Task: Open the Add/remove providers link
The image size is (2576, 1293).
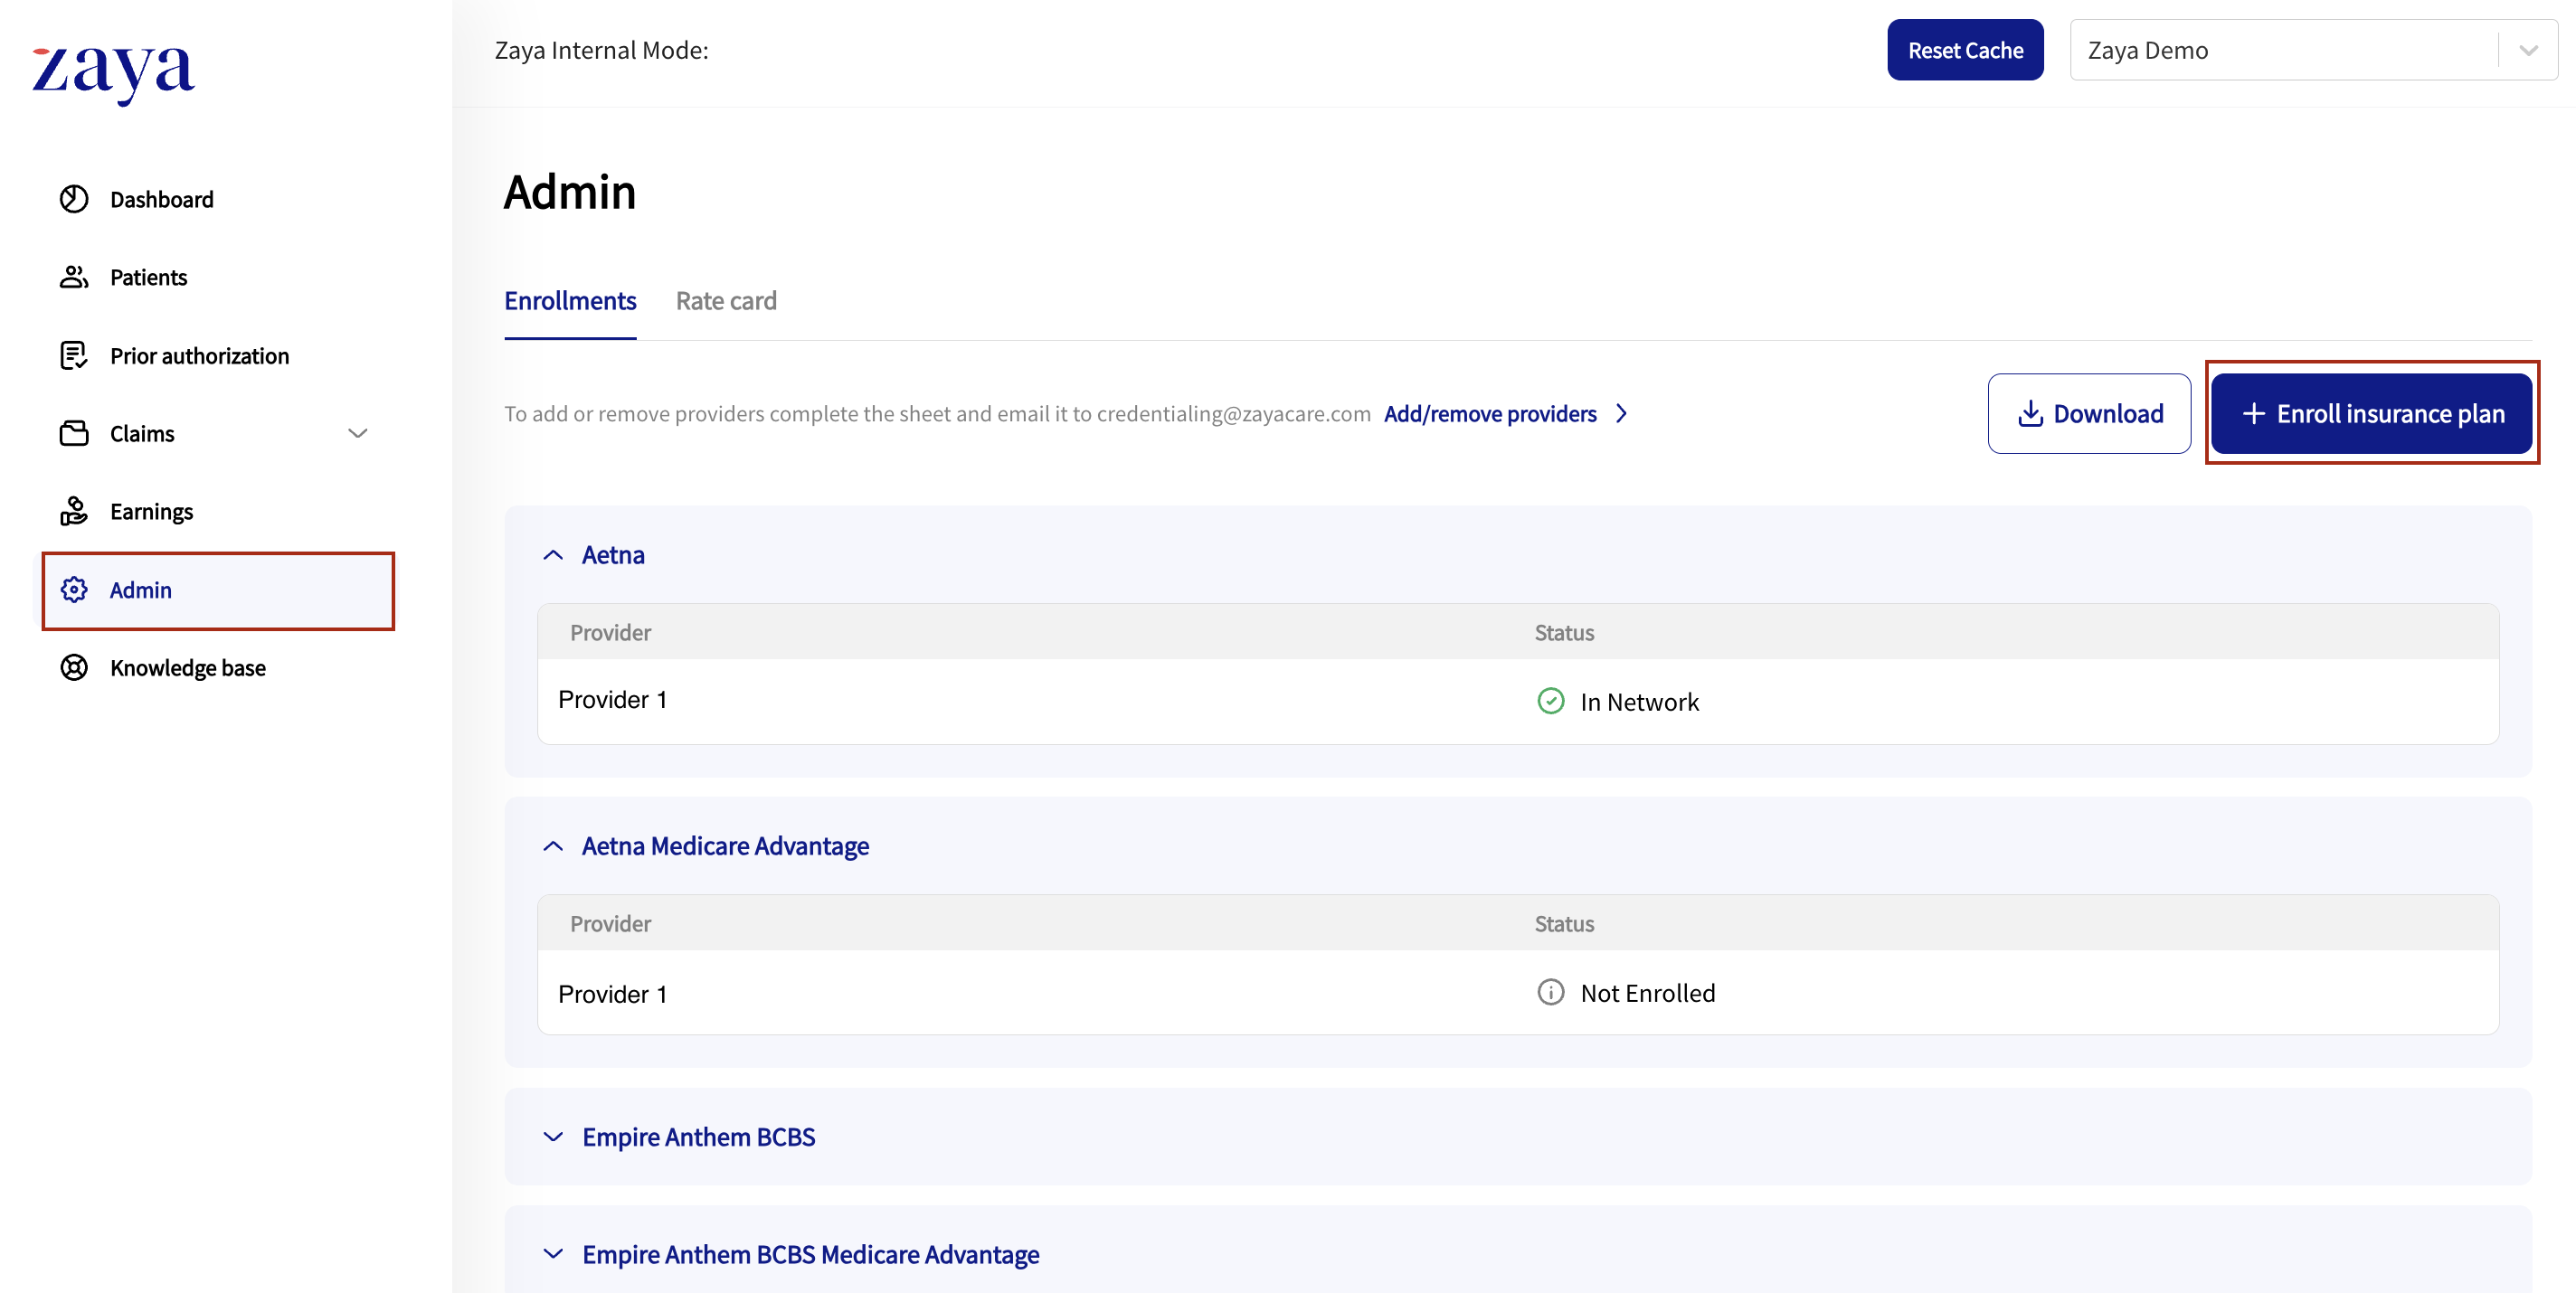Action: click(1490, 414)
